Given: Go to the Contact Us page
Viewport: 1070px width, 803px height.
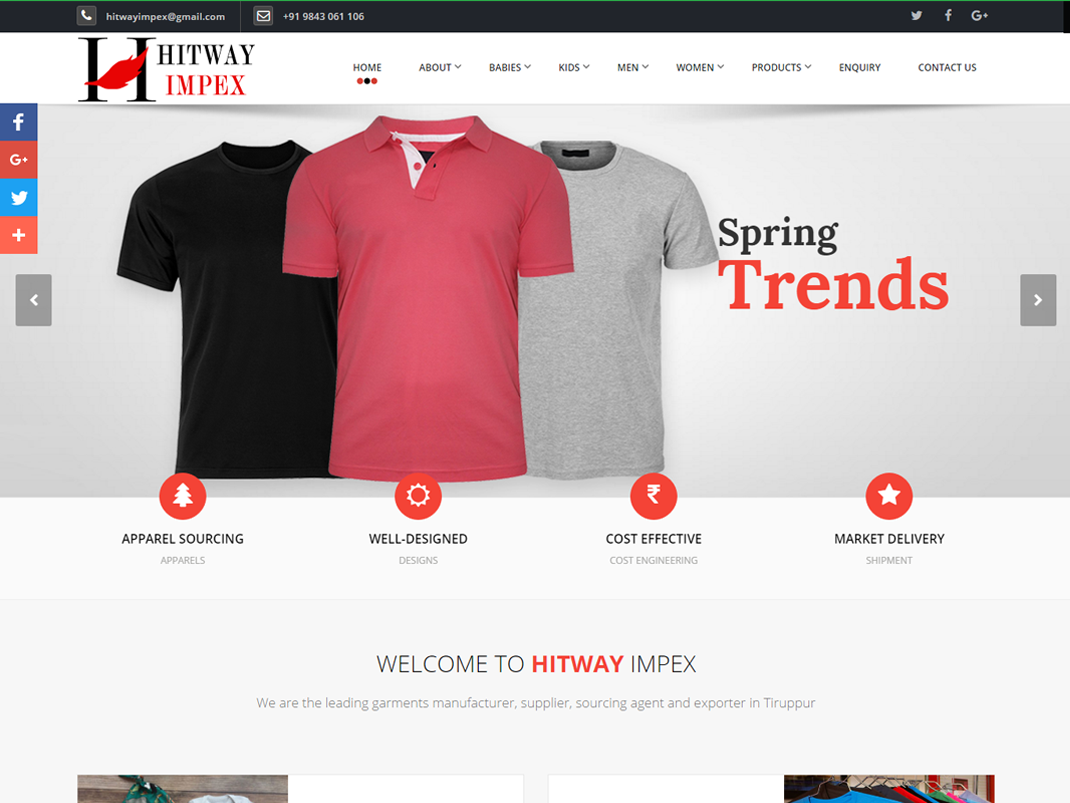Looking at the screenshot, I should 947,68.
